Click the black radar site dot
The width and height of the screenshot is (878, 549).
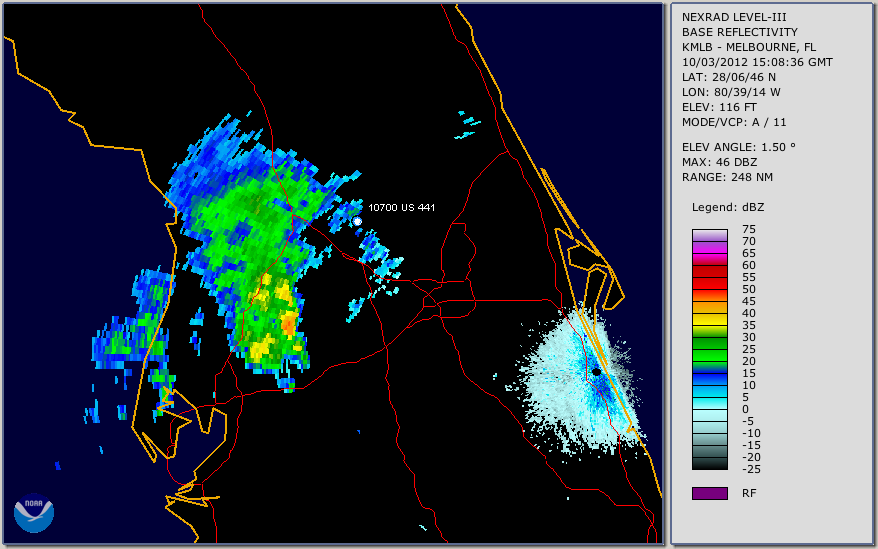(596, 372)
